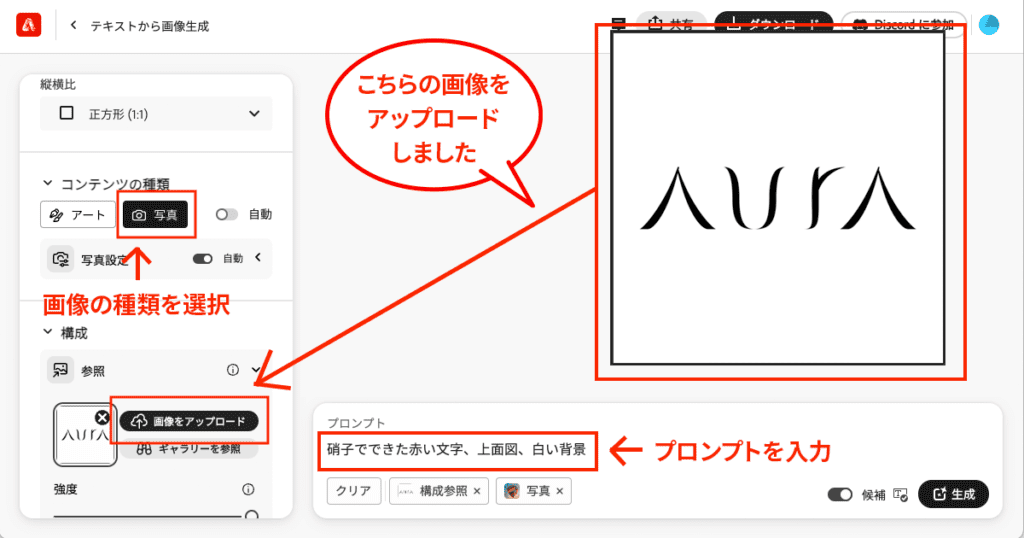Collapse the 構成 section
The width and height of the screenshot is (1024, 538).
click(47, 332)
